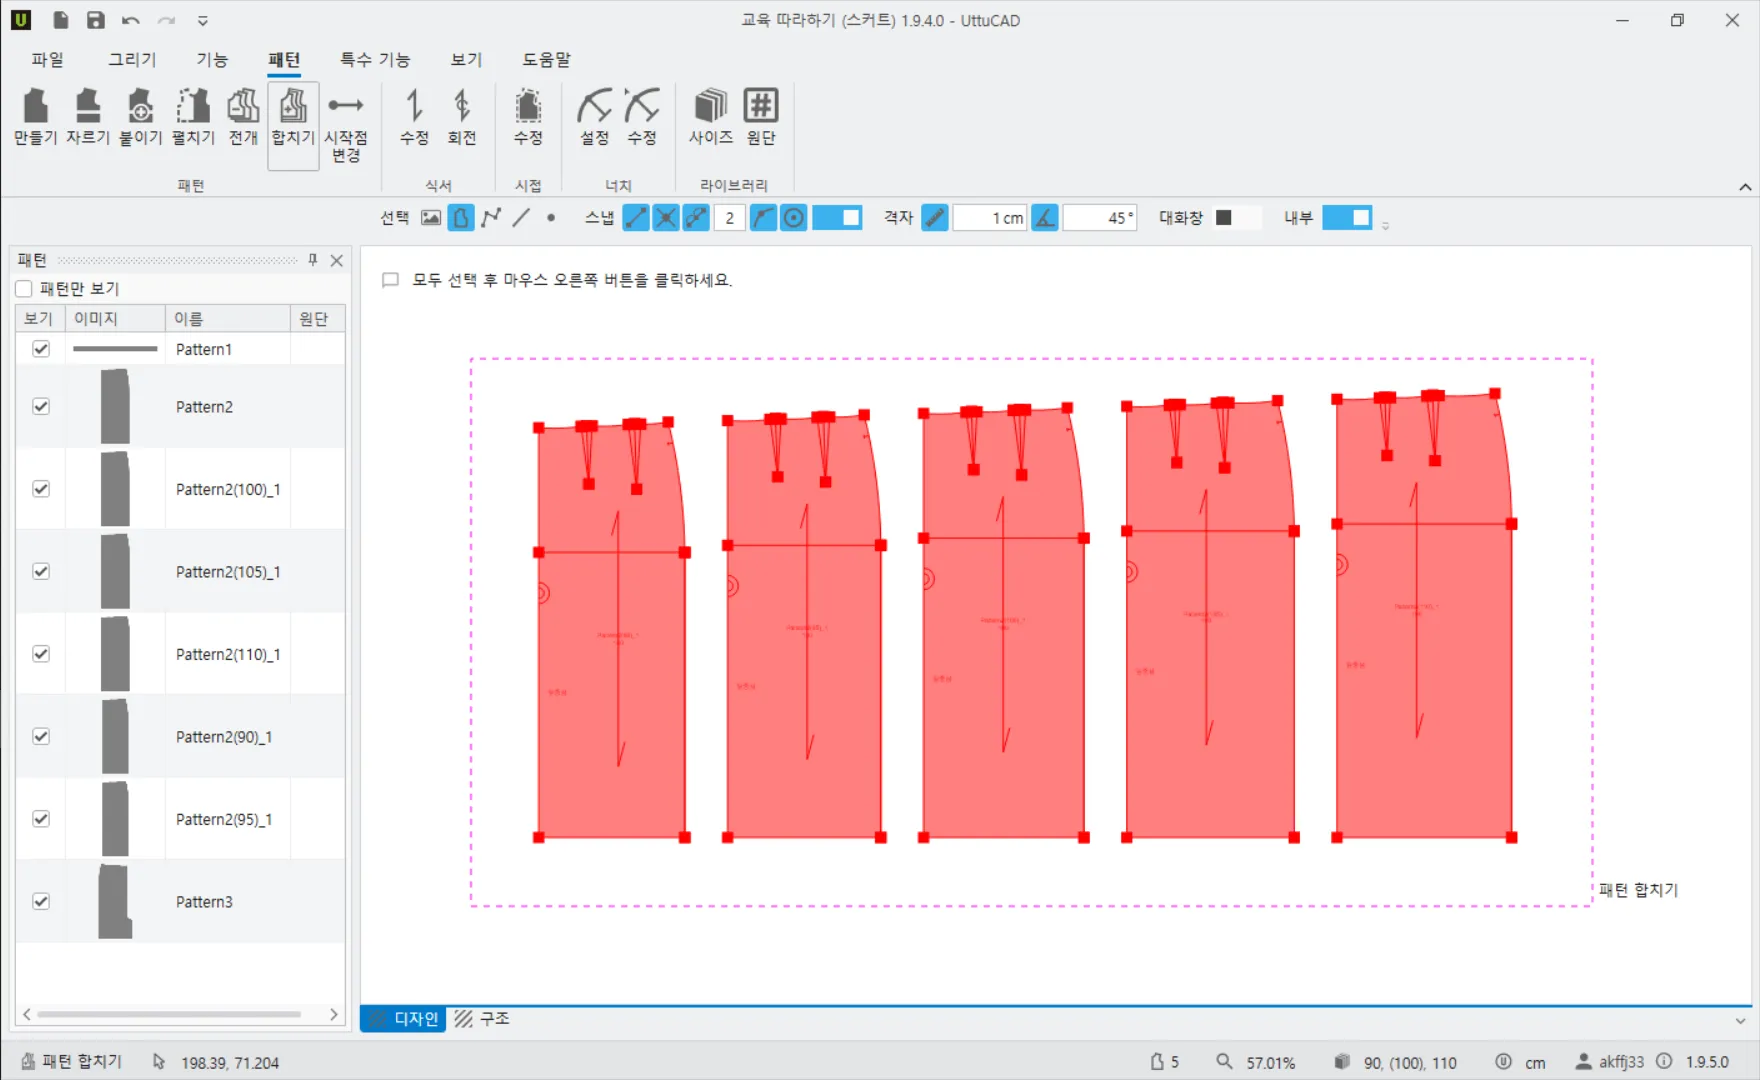Click the snap division count field

click(x=730, y=217)
